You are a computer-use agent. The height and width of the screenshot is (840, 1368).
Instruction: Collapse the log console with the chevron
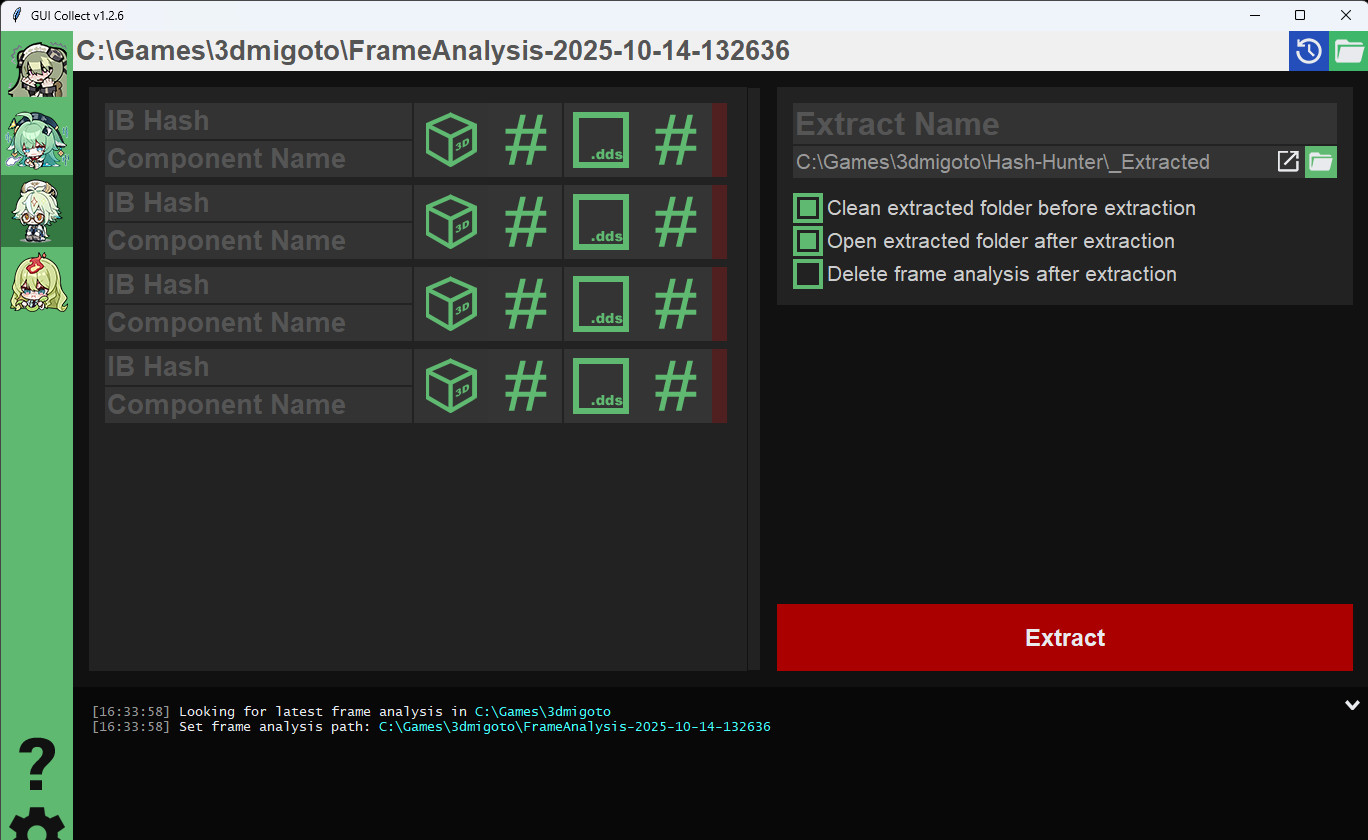point(1353,705)
